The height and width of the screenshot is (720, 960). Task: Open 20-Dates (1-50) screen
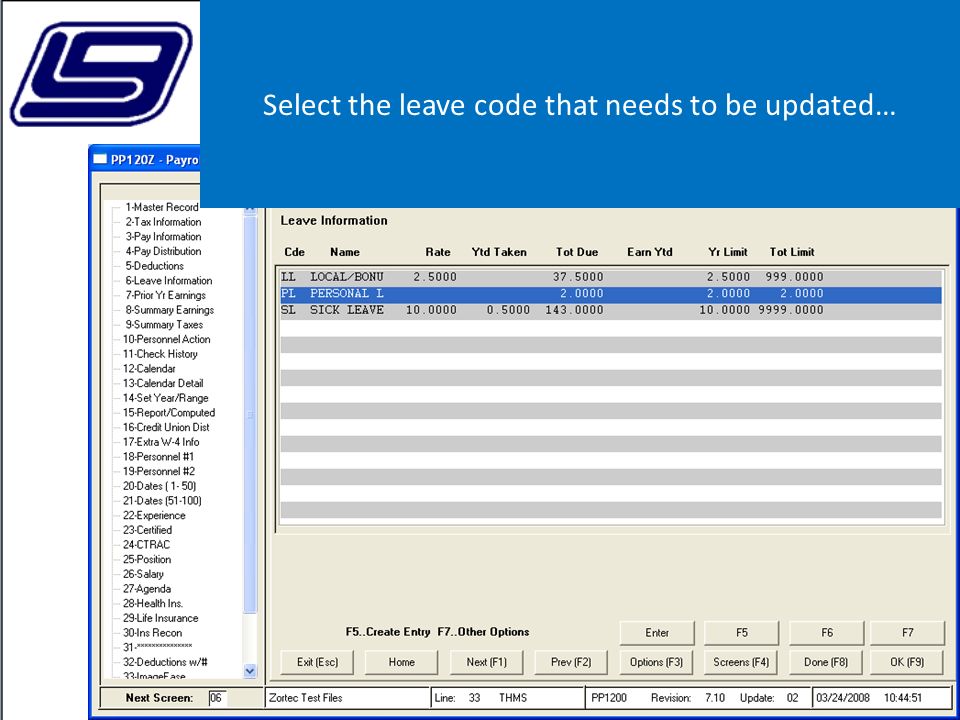tap(159, 487)
